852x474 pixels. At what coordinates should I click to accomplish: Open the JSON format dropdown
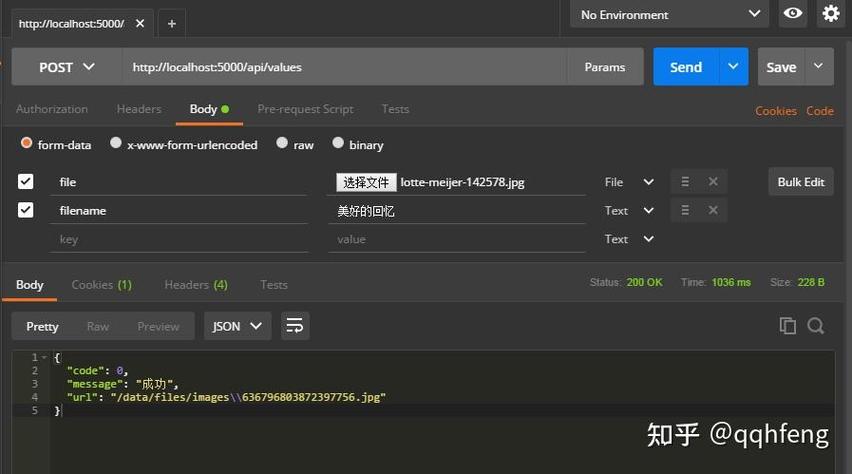(237, 326)
